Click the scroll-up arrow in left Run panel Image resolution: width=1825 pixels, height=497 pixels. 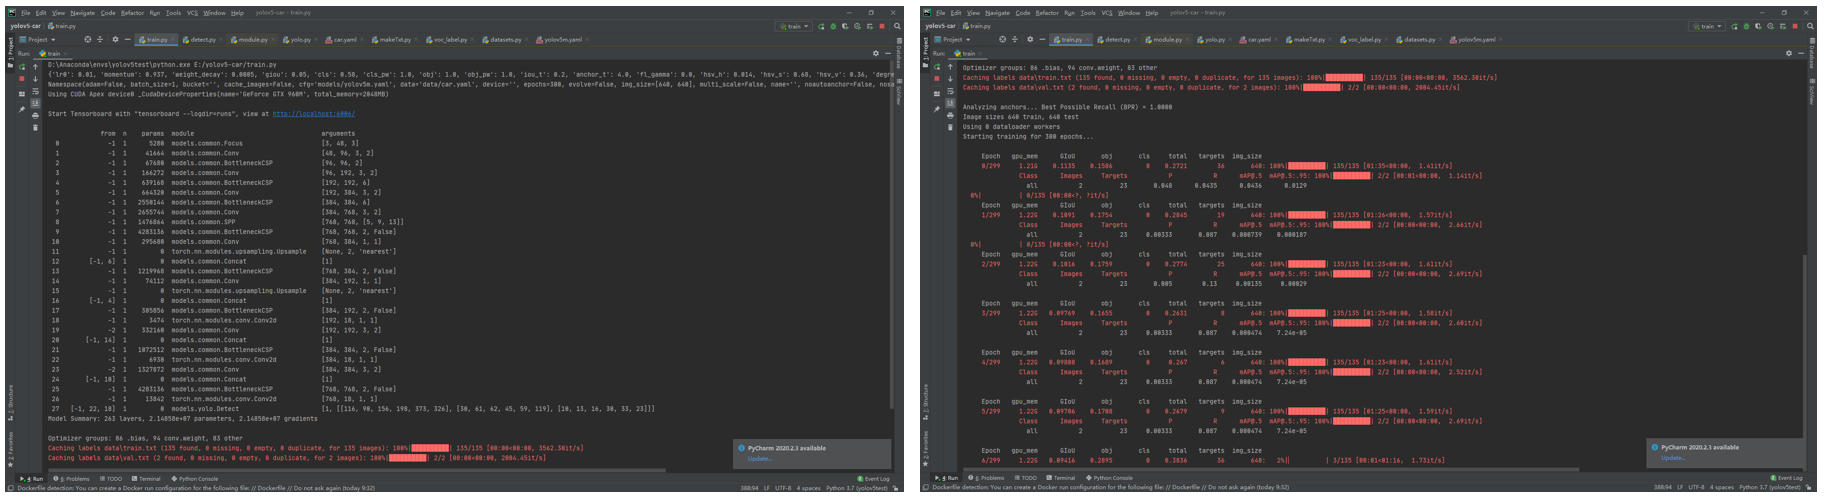point(35,67)
